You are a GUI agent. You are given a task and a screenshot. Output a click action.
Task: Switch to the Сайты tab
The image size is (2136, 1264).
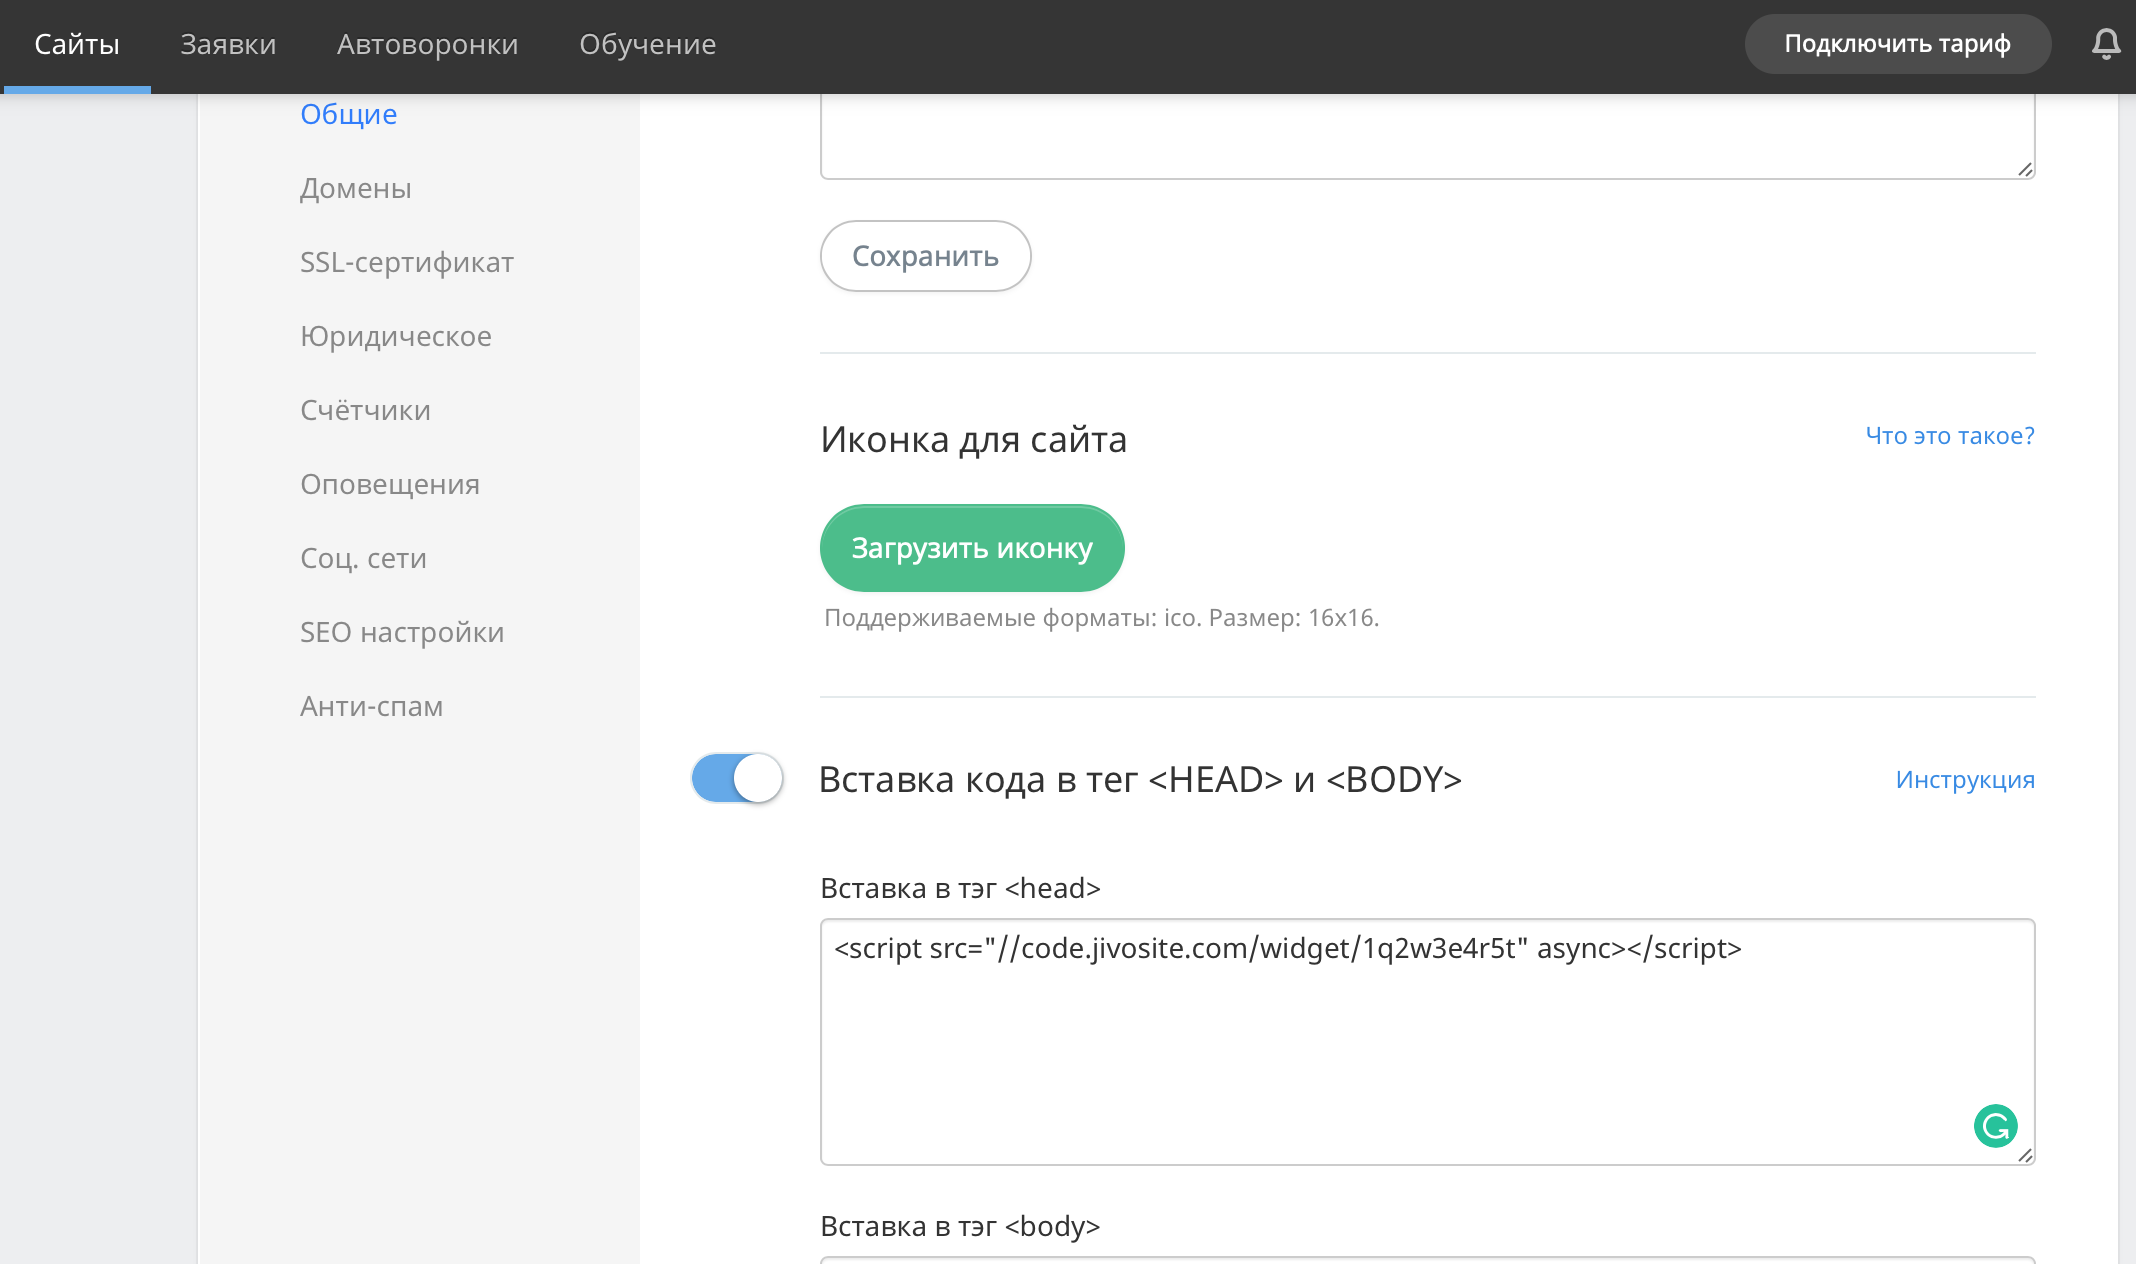coord(77,44)
